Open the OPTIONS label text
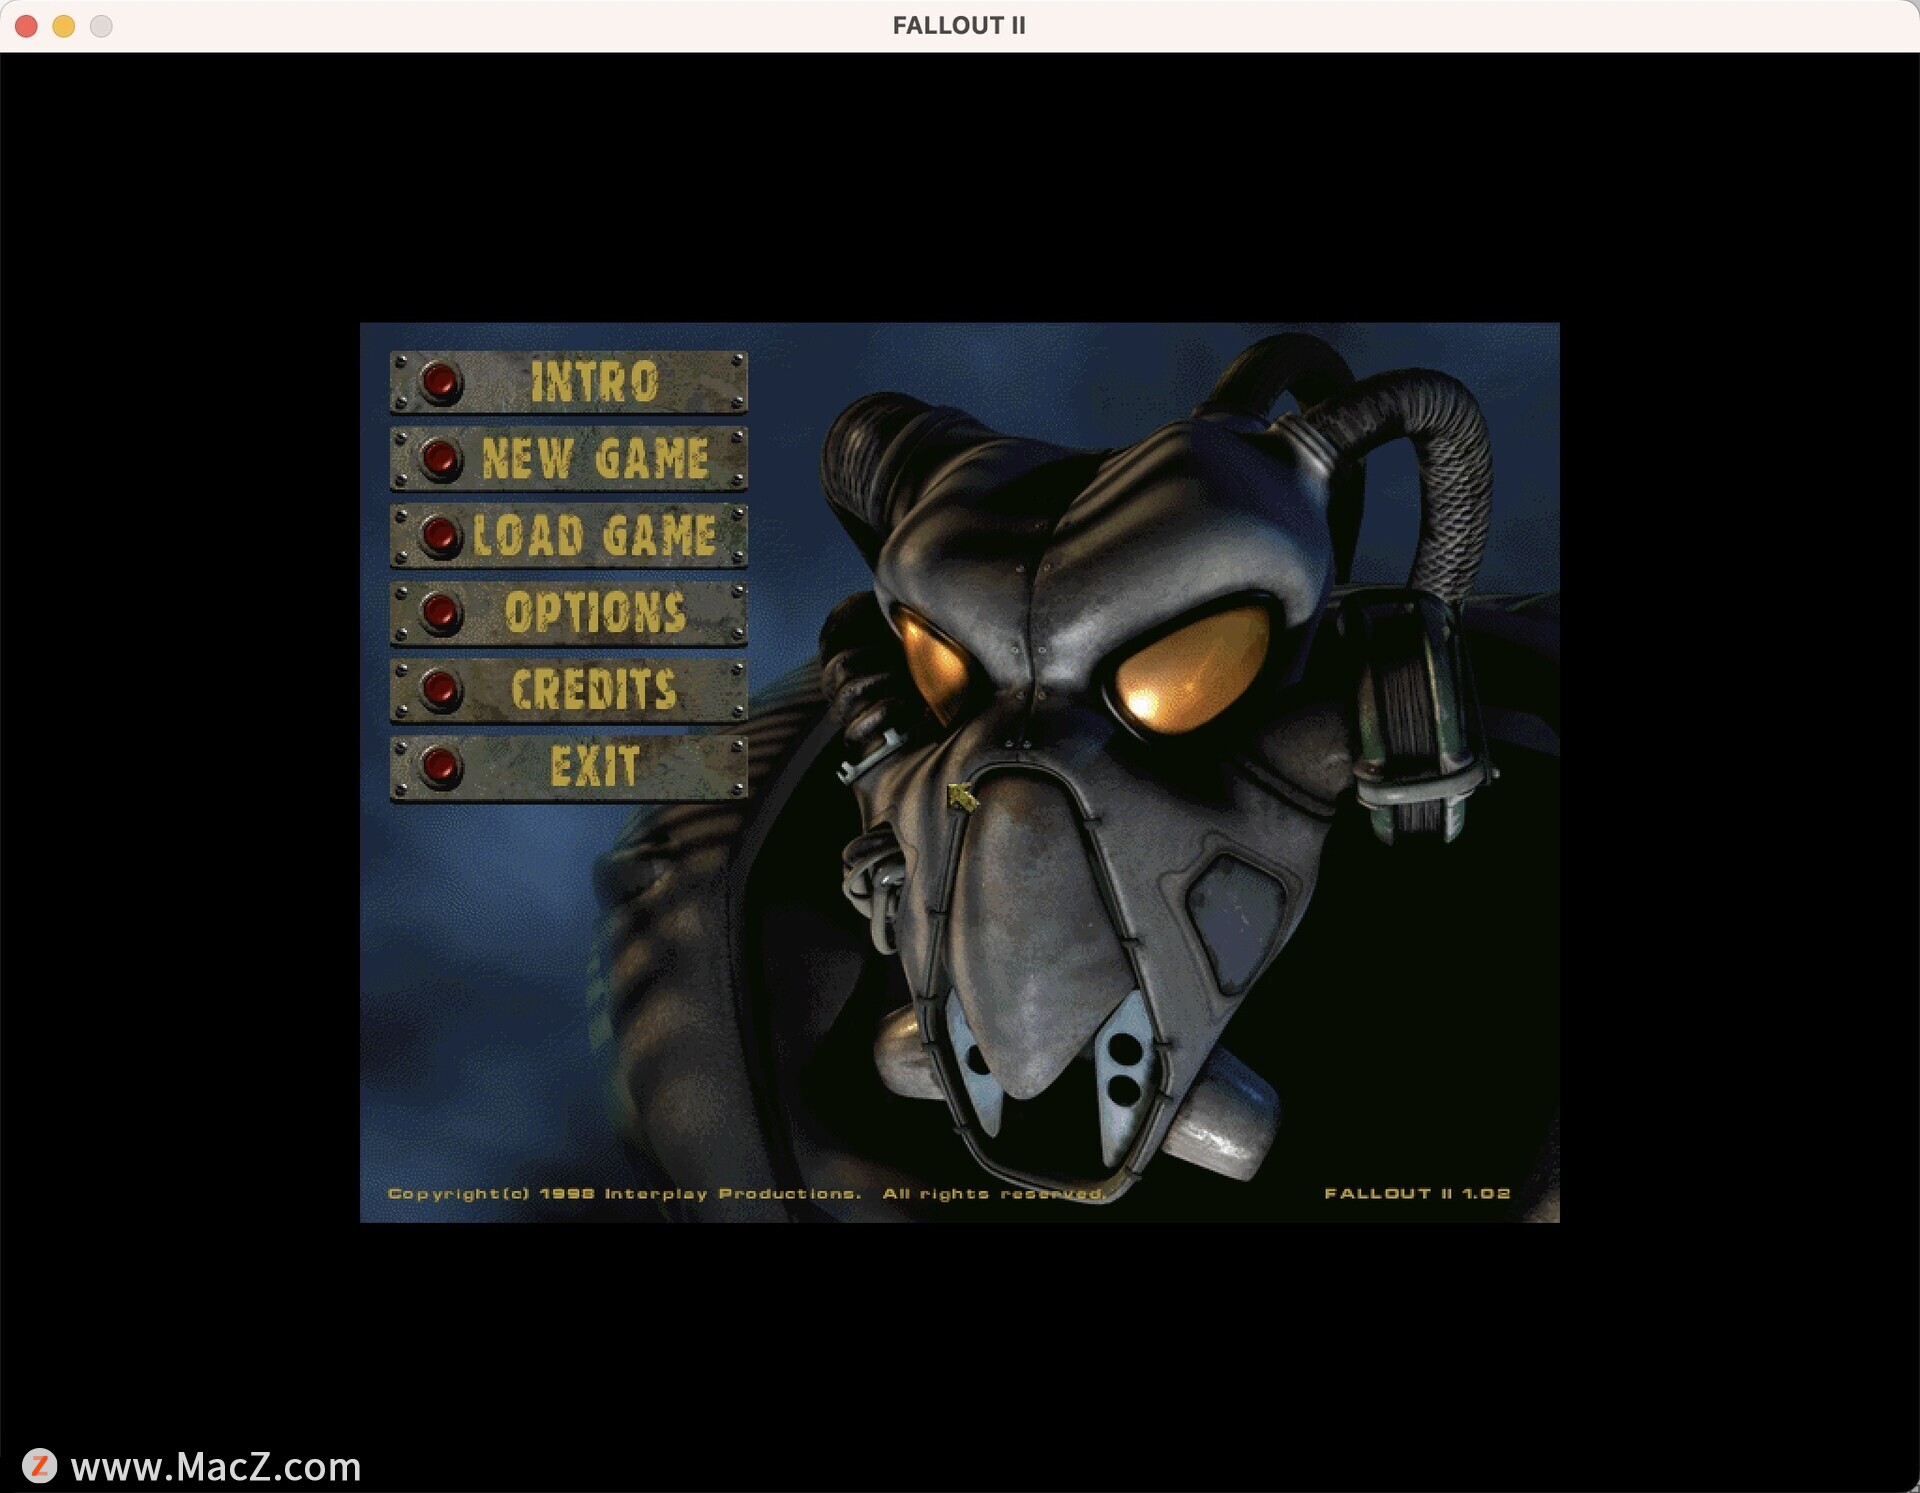This screenshot has width=1920, height=1493. click(x=595, y=612)
